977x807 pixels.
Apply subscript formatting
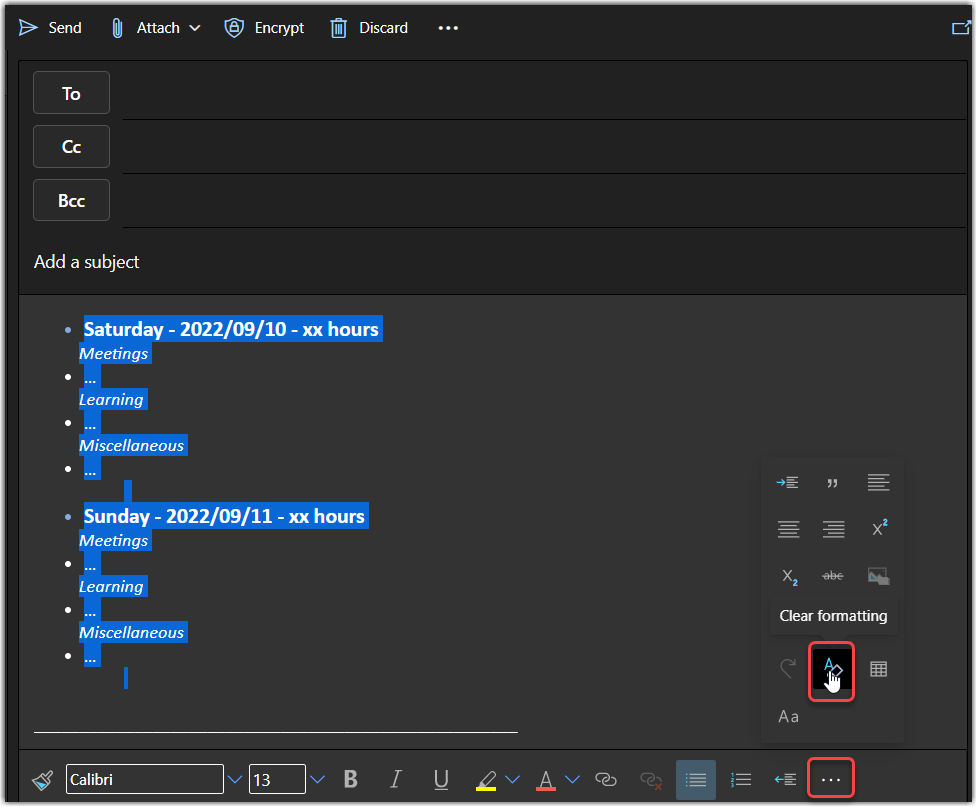pyautogui.click(x=789, y=575)
